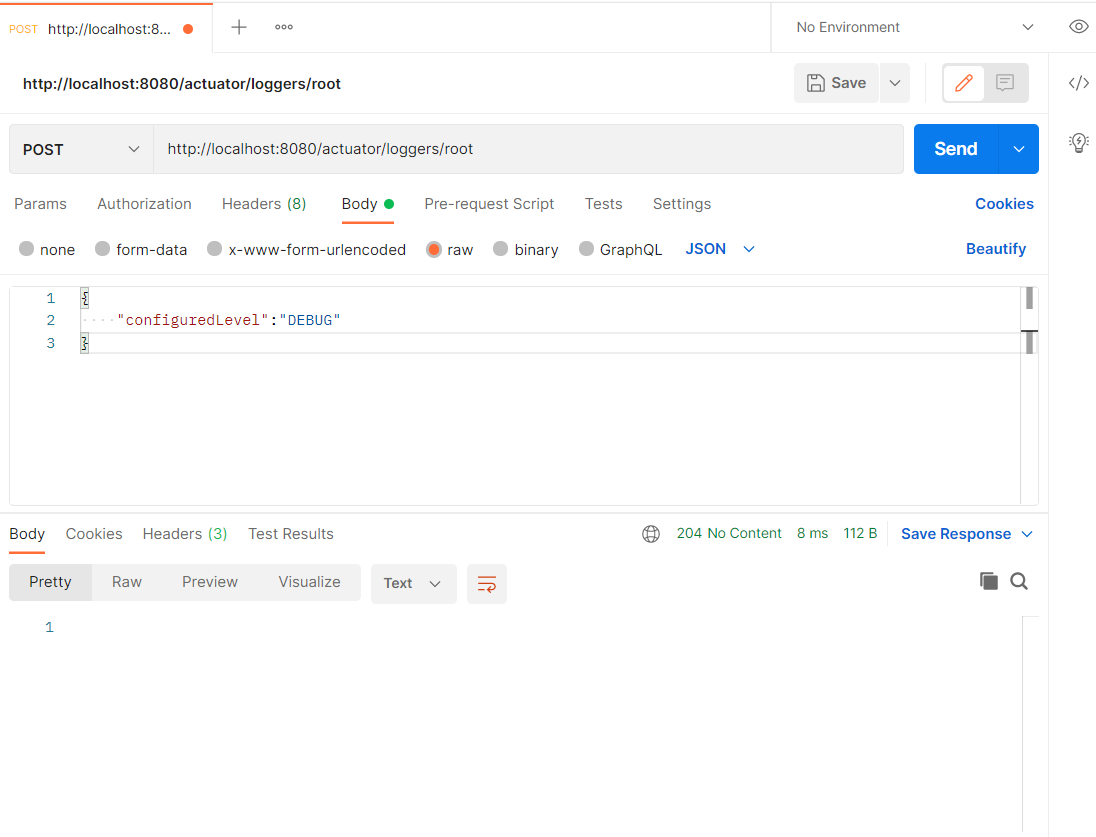
Task: Switch to response Headers (3) tab
Action: point(185,534)
